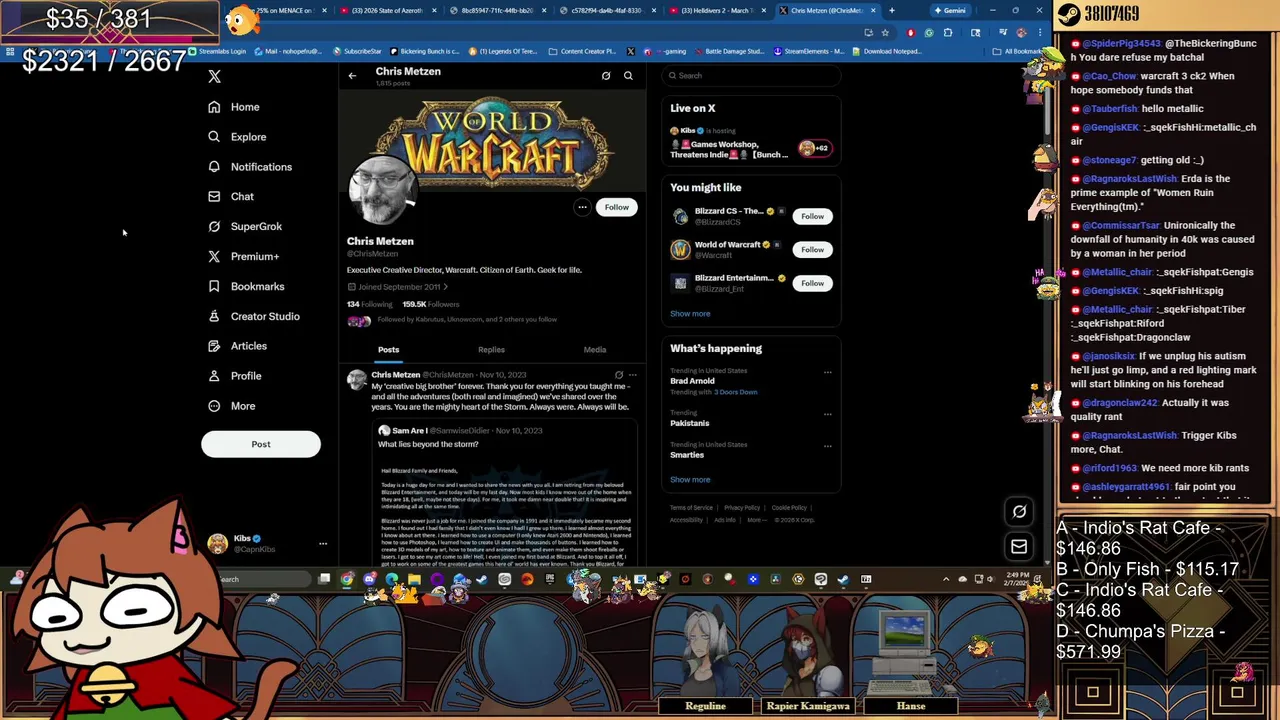Click the Chrome icon in the taskbar
The height and width of the screenshot is (720, 1280).
(347, 579)
